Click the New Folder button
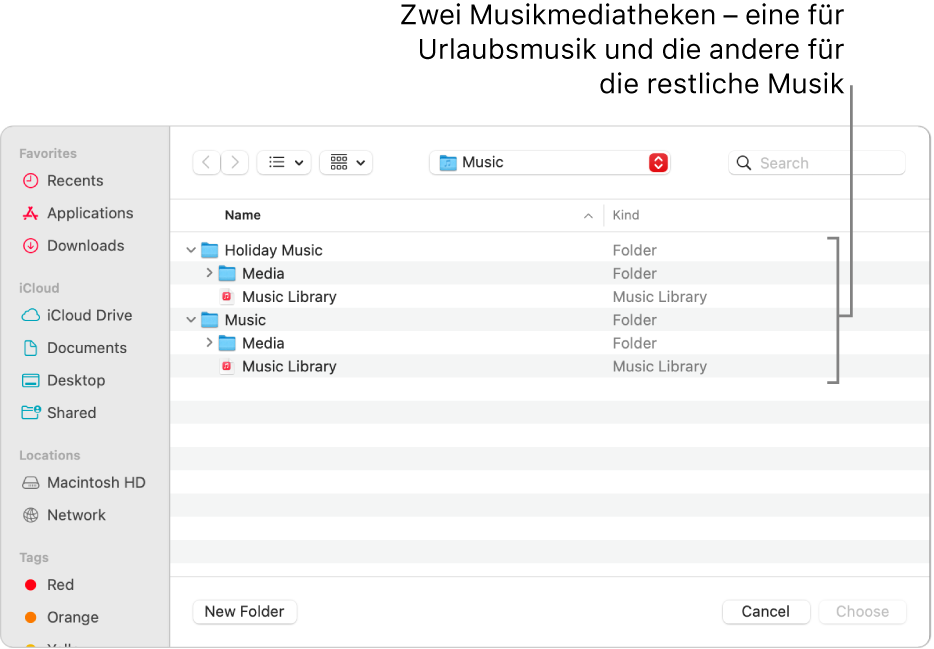 pyautogui.click(x=244, y=611)
